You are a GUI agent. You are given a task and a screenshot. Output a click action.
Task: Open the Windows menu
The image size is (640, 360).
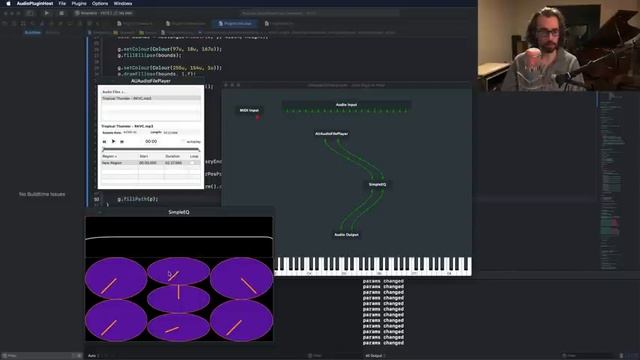click(122, 3)
